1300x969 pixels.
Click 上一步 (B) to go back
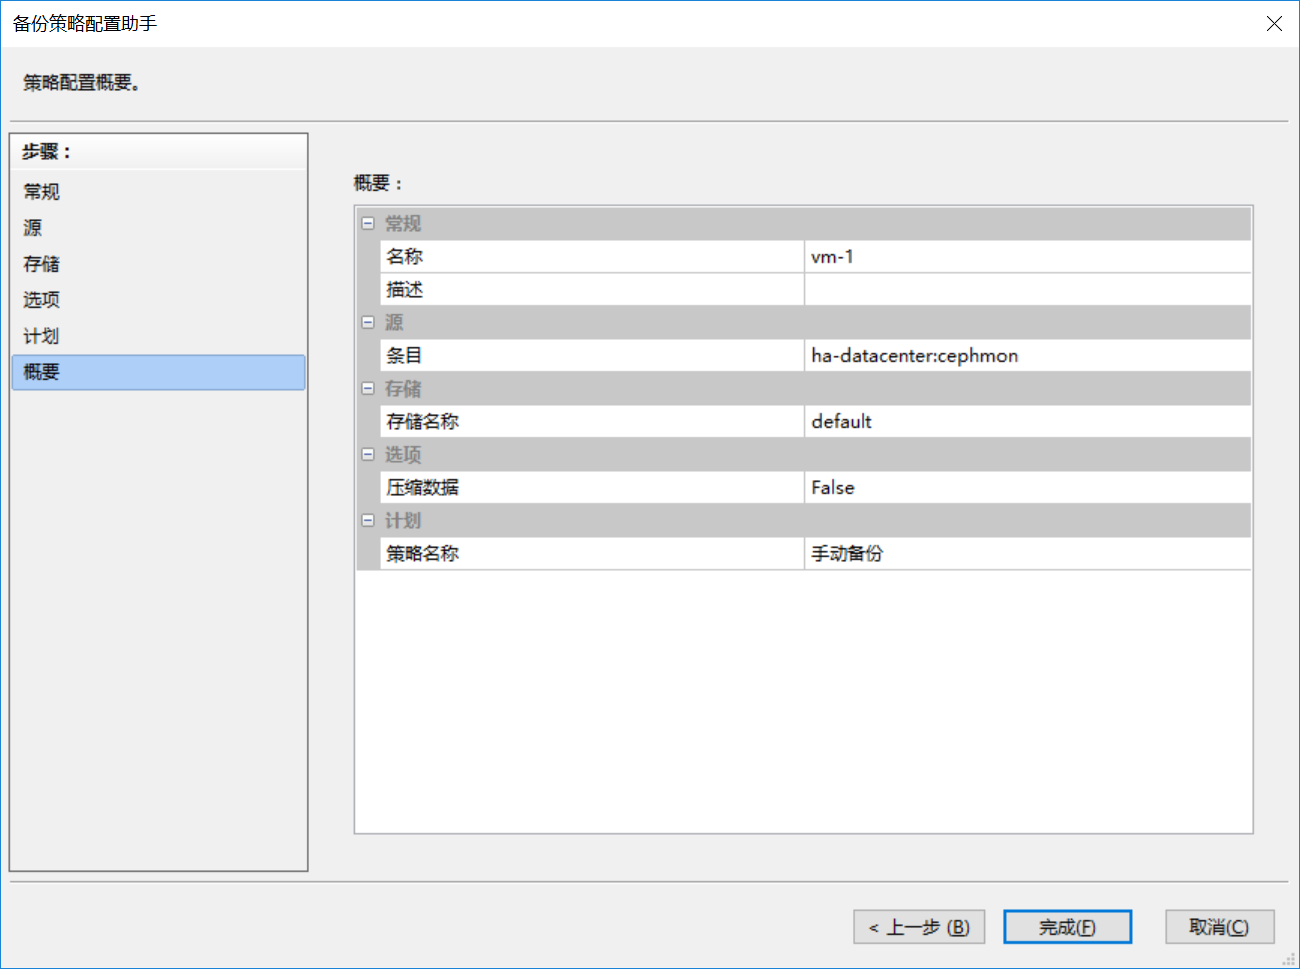pos(918,927)
